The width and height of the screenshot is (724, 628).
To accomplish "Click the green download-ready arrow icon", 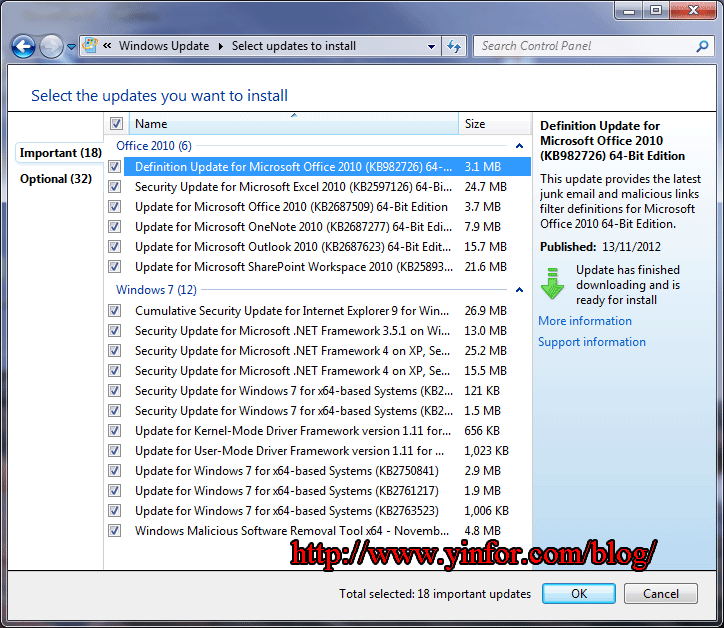I will [552, 284].
